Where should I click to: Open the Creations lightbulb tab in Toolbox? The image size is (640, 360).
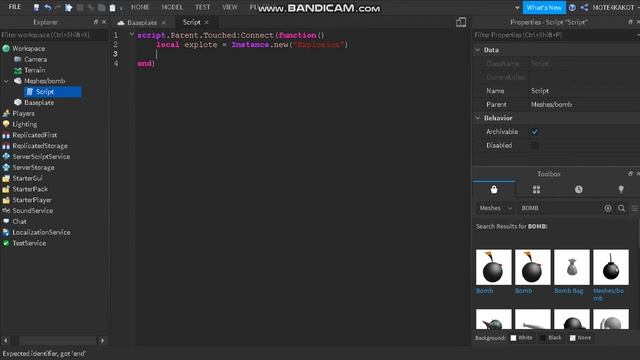[621, 189]
